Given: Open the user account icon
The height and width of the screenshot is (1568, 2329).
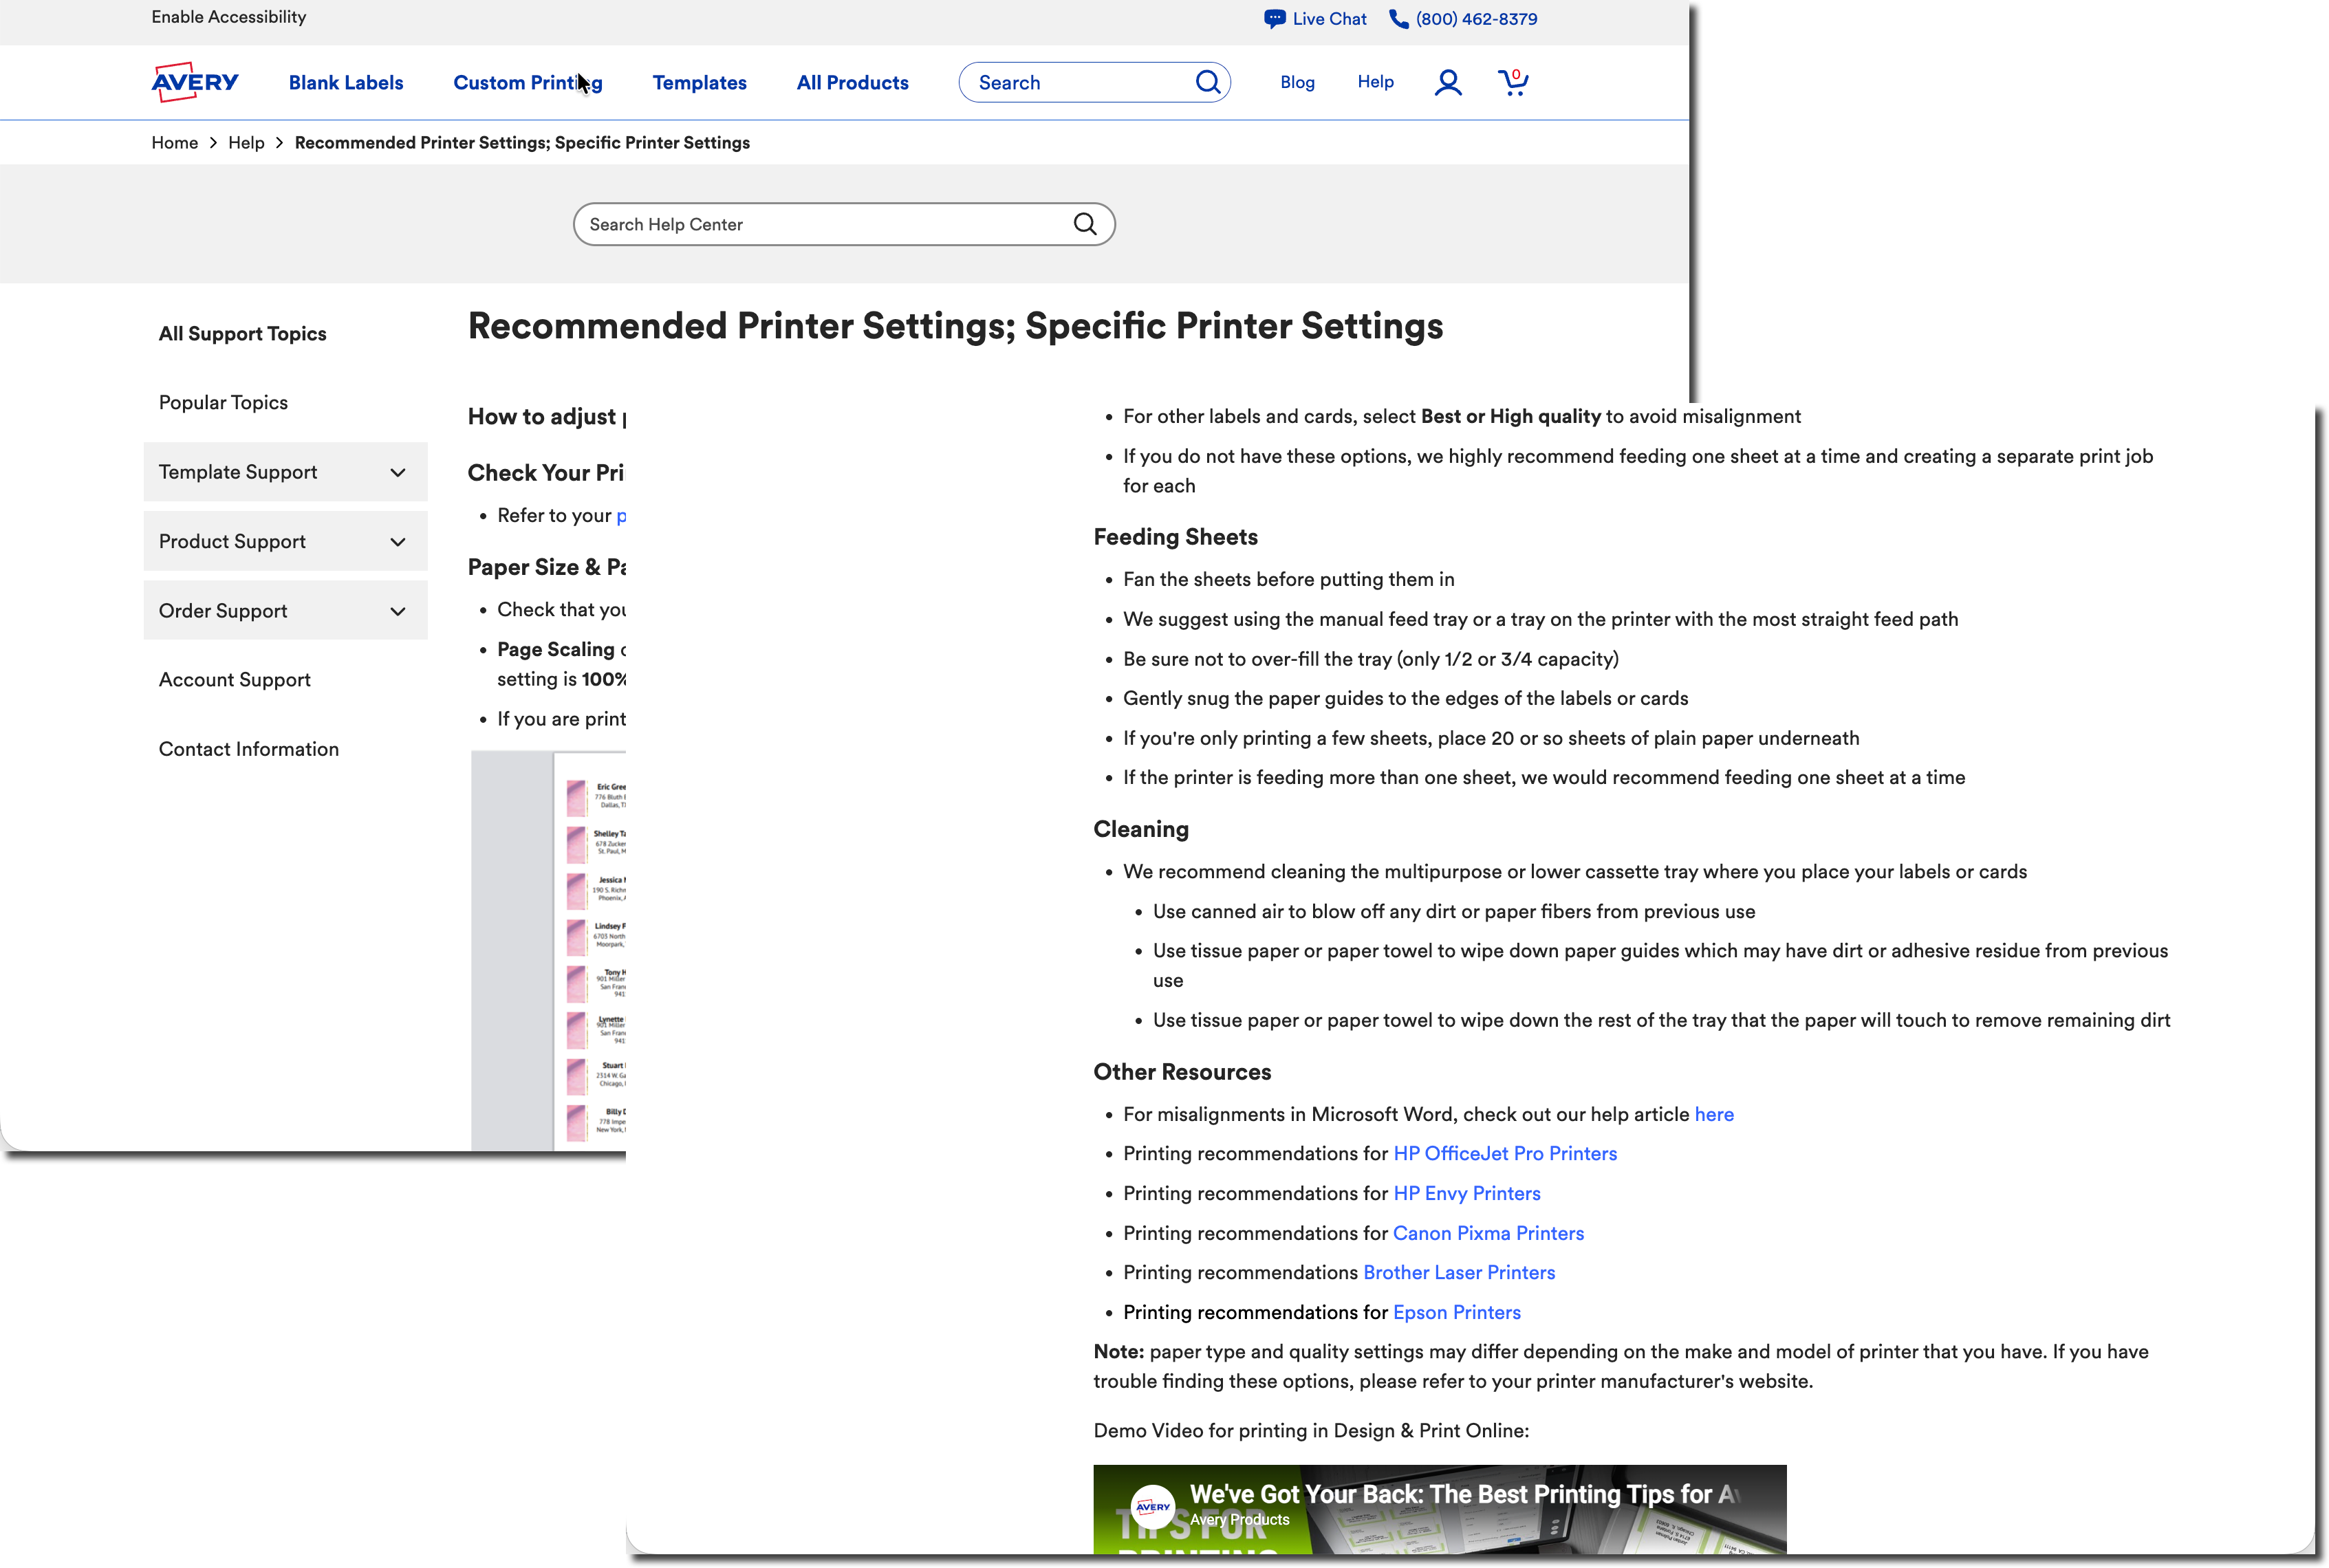Looking at the screenshot, I should (1448, 82).
